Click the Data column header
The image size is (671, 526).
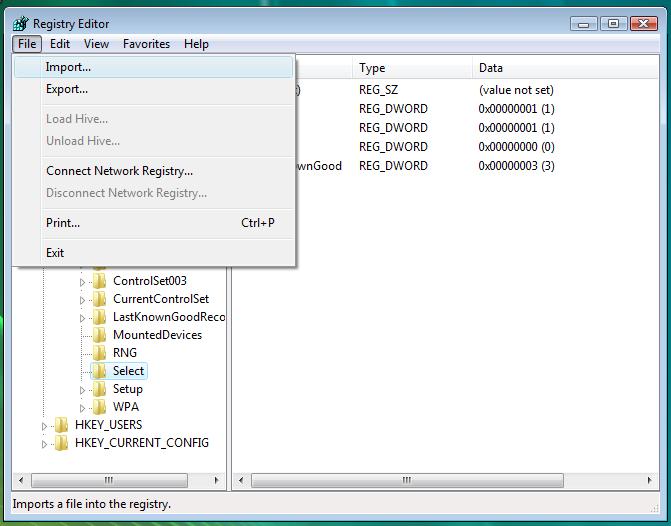565,68
